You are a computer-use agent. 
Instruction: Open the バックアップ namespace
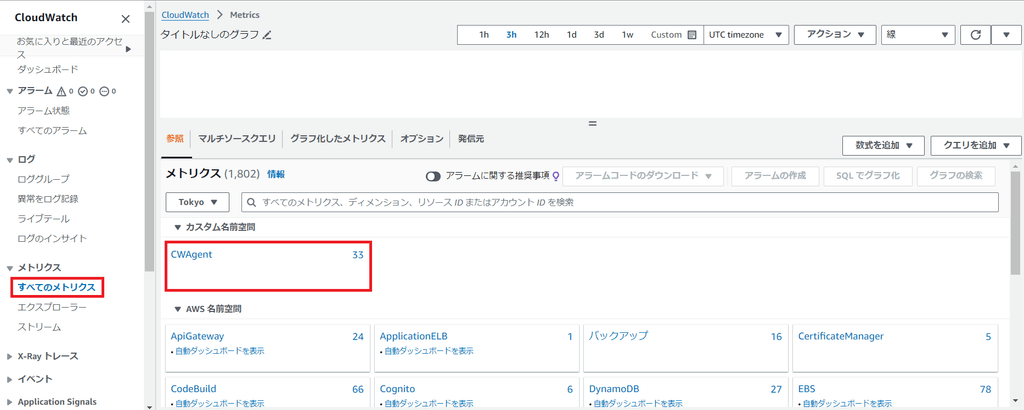coord(618,336)
